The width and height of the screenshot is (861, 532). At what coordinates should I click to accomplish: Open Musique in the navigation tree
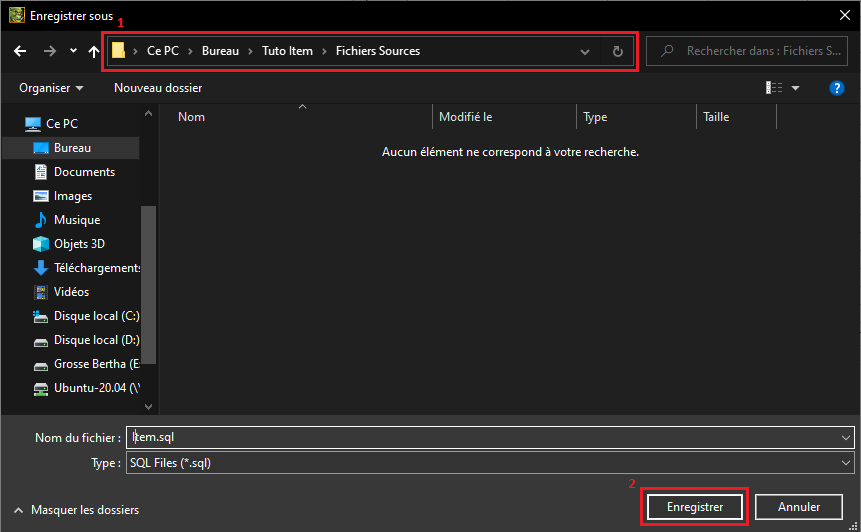coord(77,220)
